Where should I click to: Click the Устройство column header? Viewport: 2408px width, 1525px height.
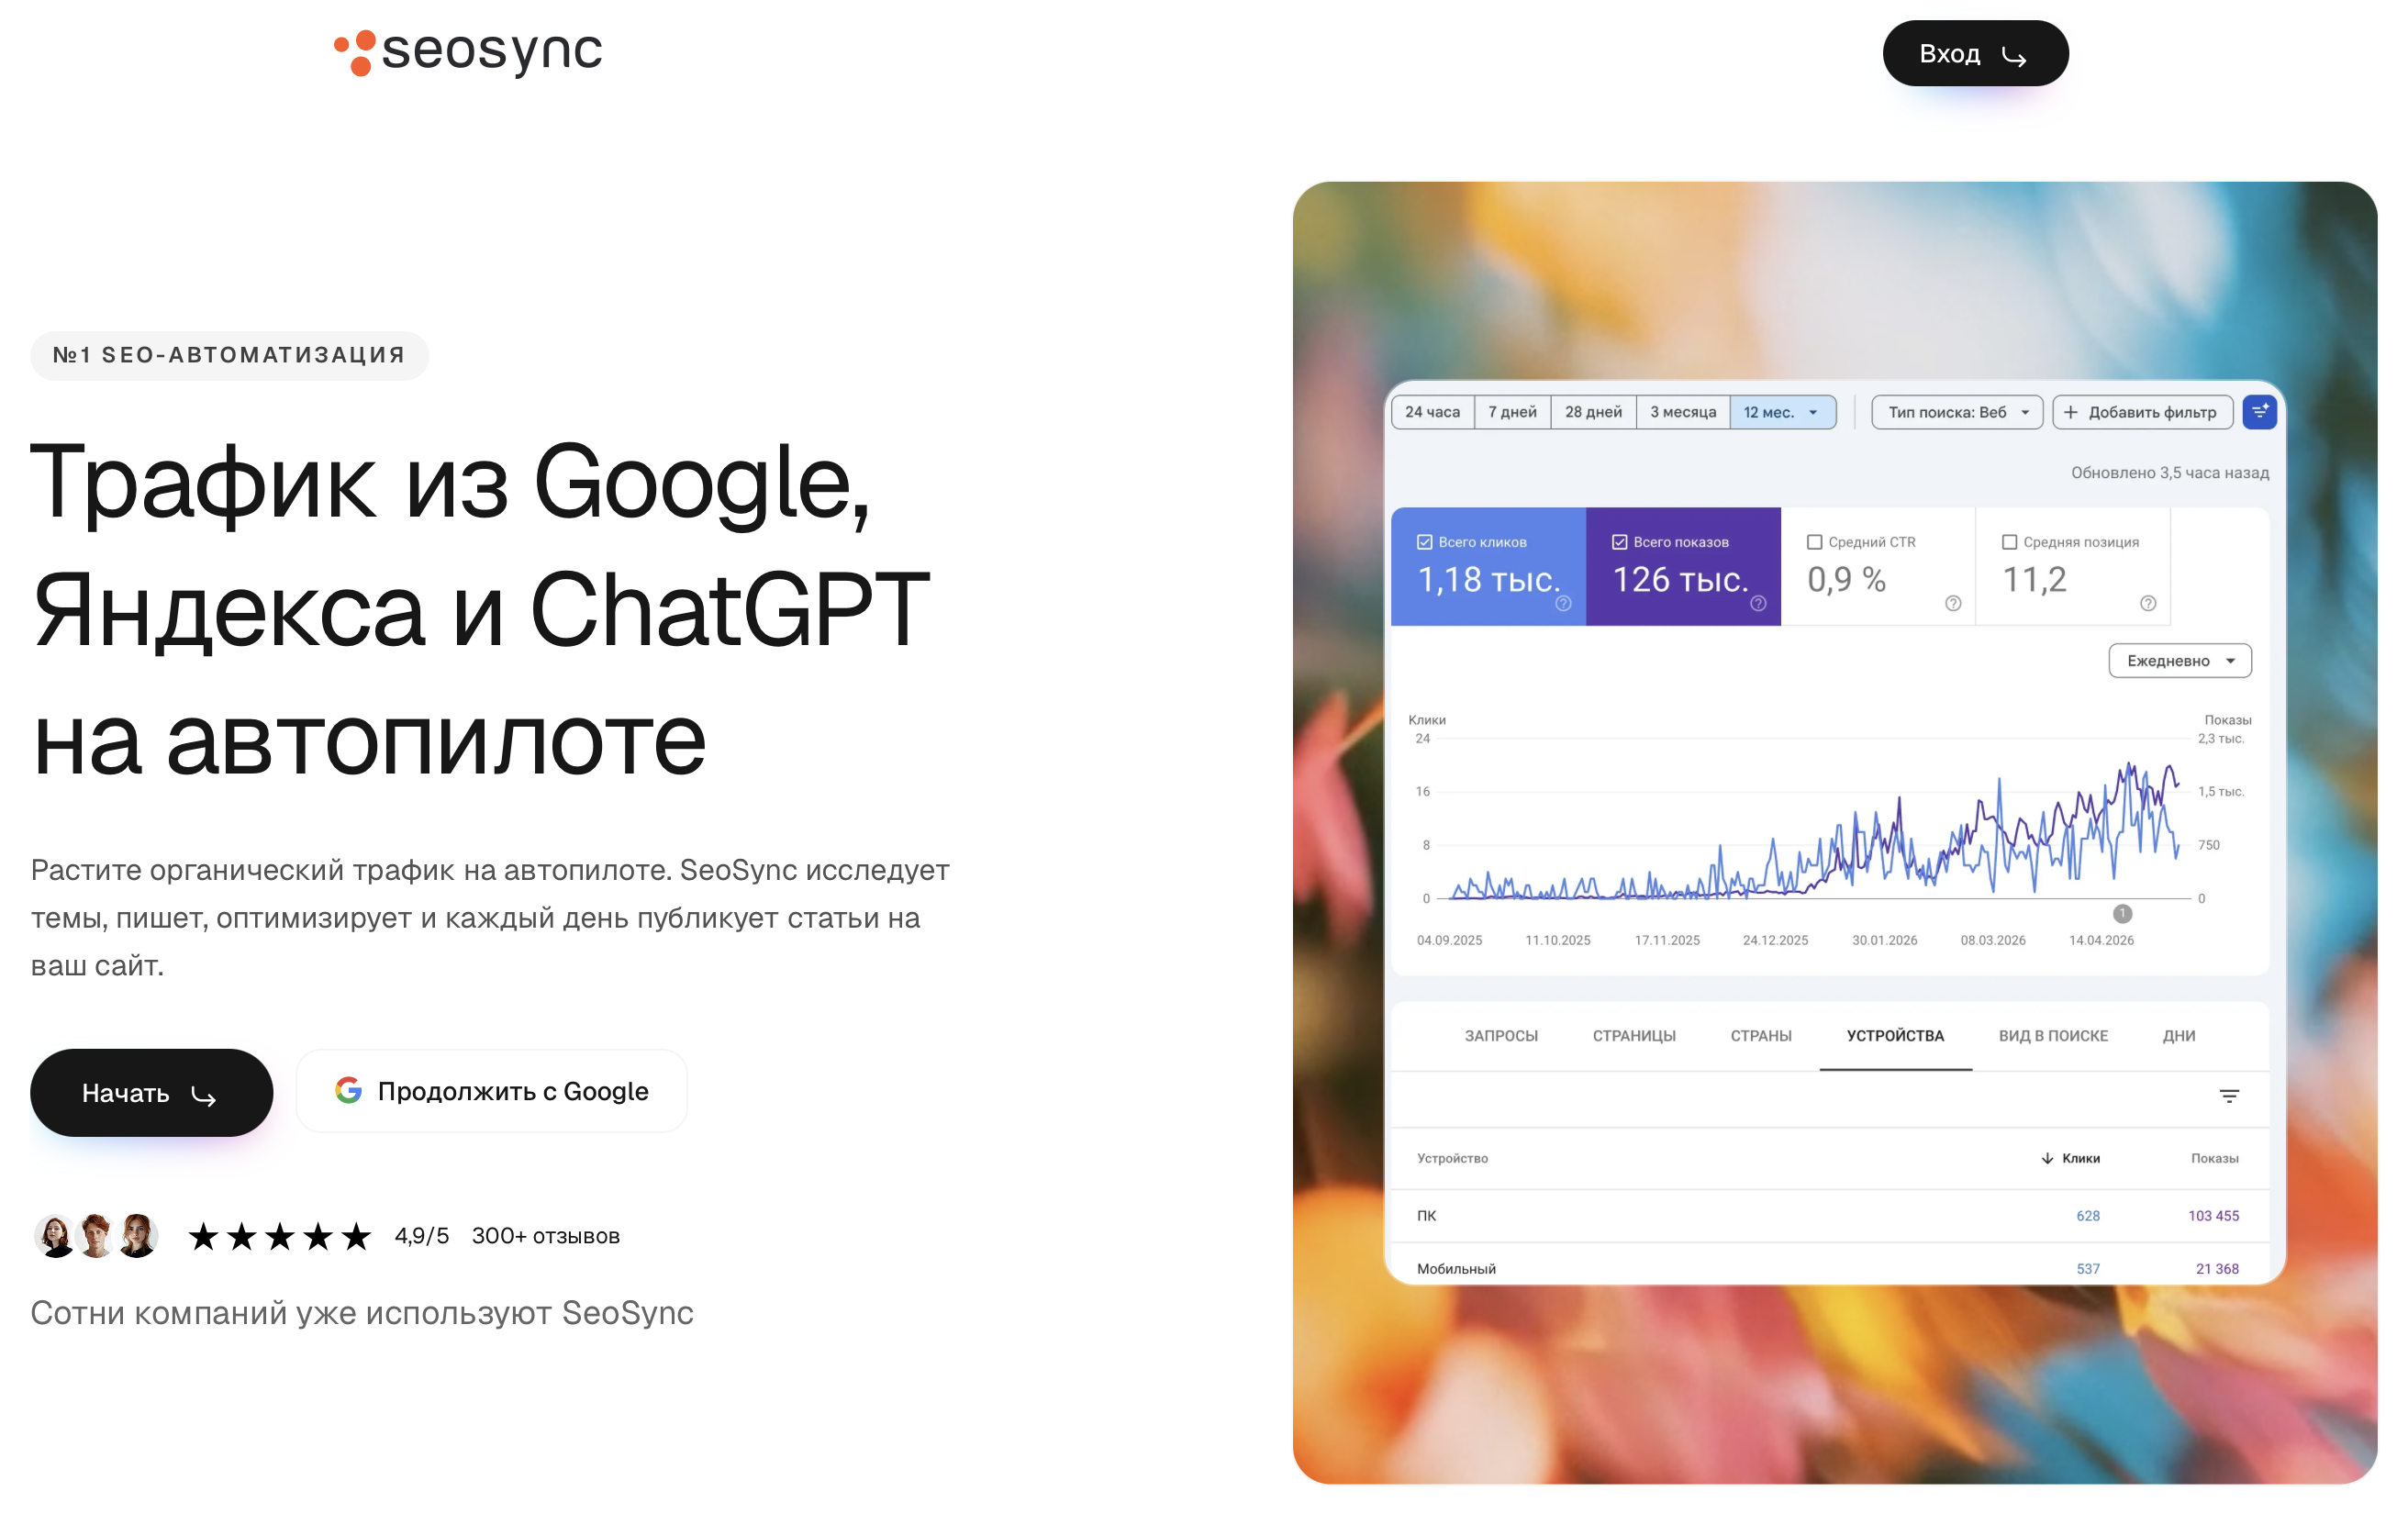[x=1452, y=1158]
